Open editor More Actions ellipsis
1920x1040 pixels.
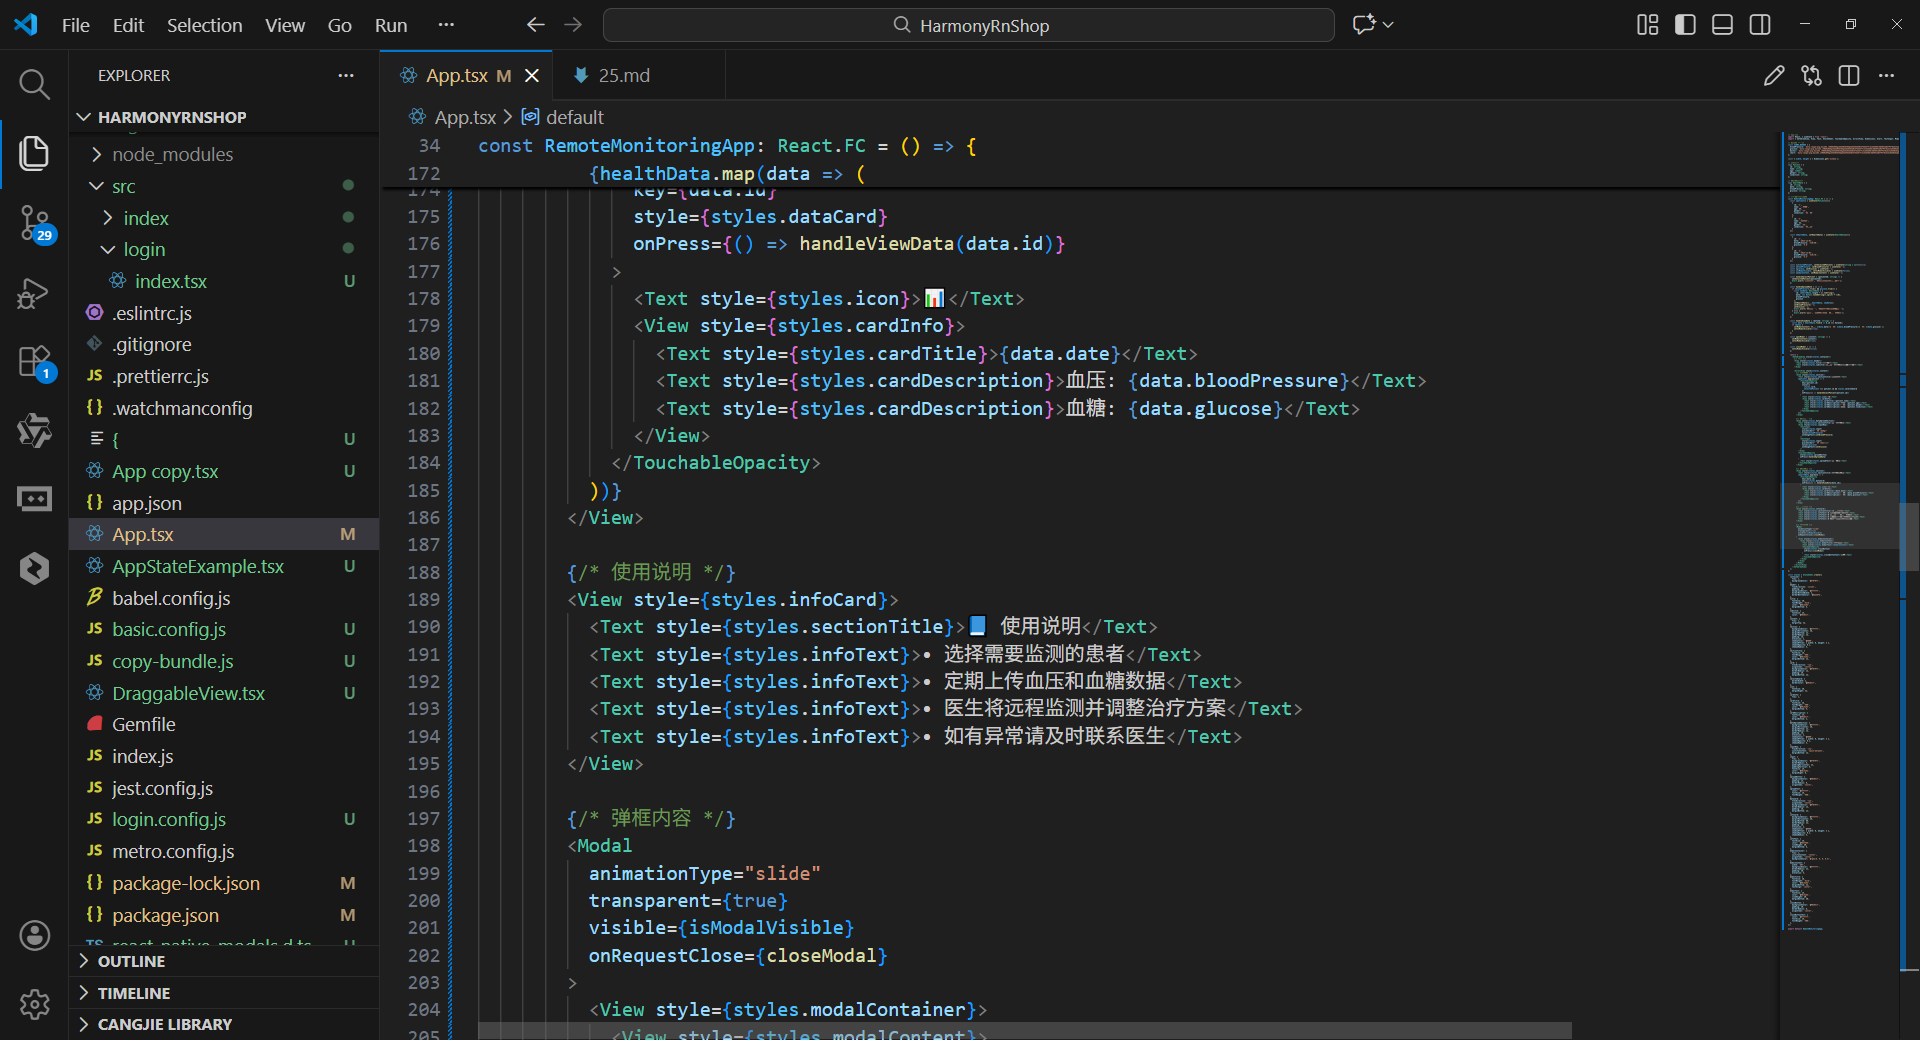coord(1887,76)
